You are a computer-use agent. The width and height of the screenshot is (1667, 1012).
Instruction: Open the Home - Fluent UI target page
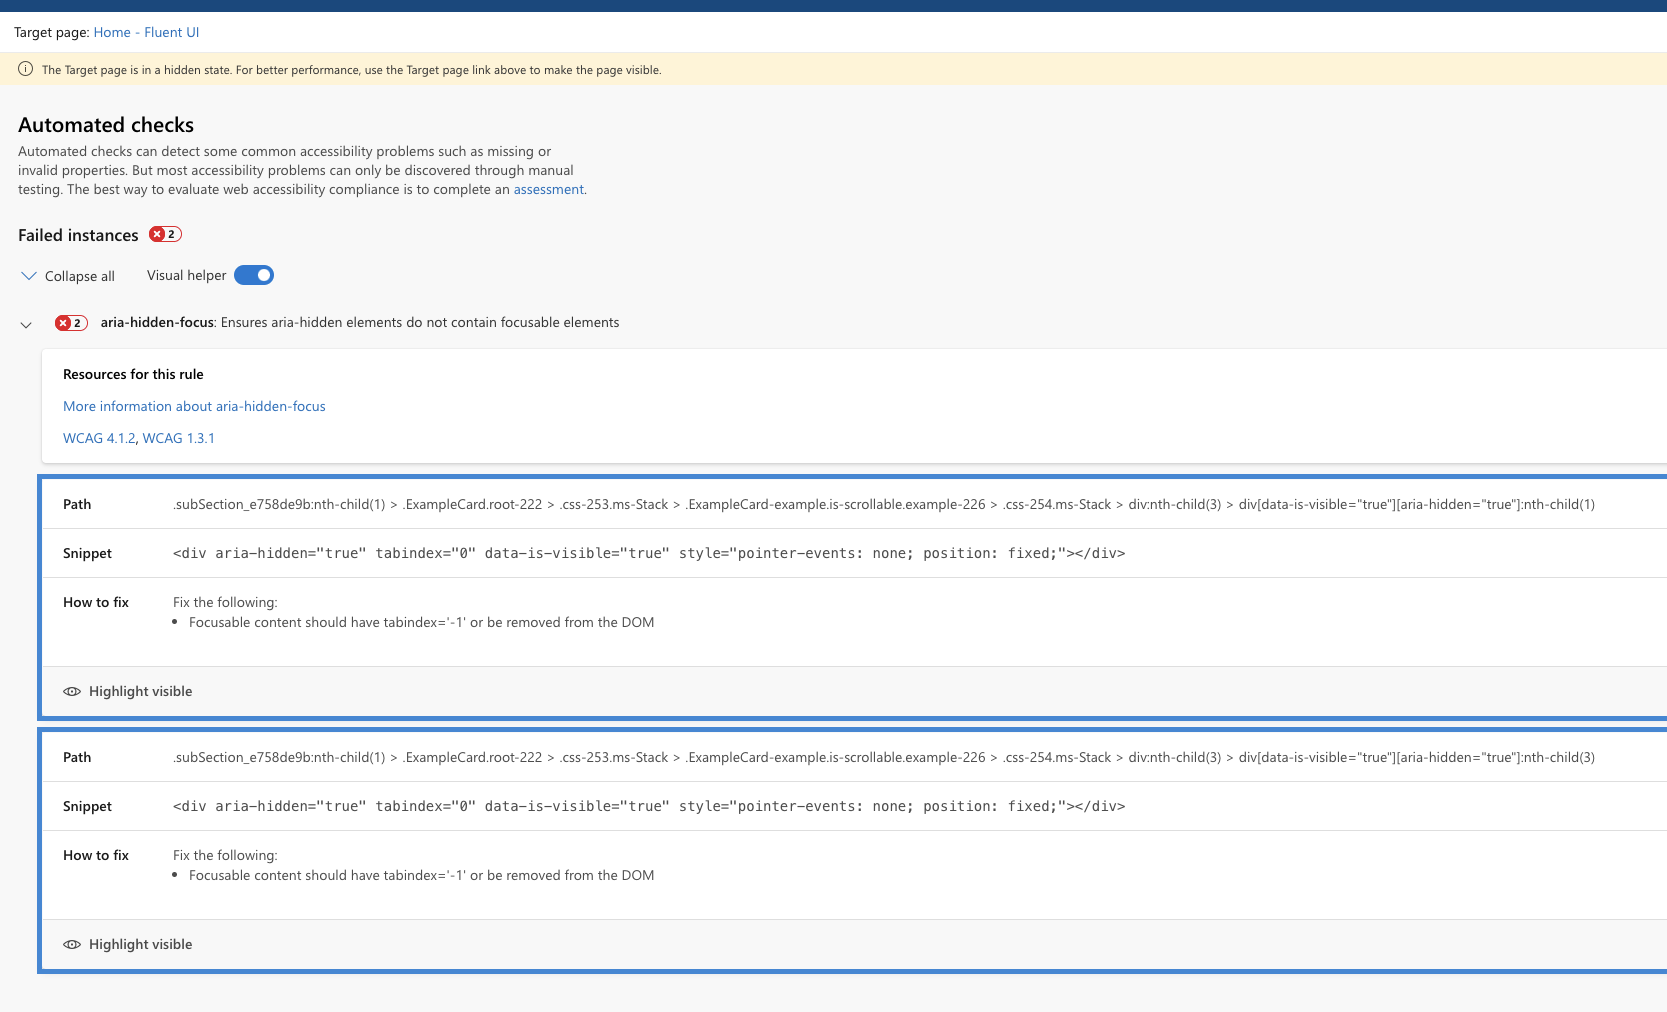tap(146, 32)
